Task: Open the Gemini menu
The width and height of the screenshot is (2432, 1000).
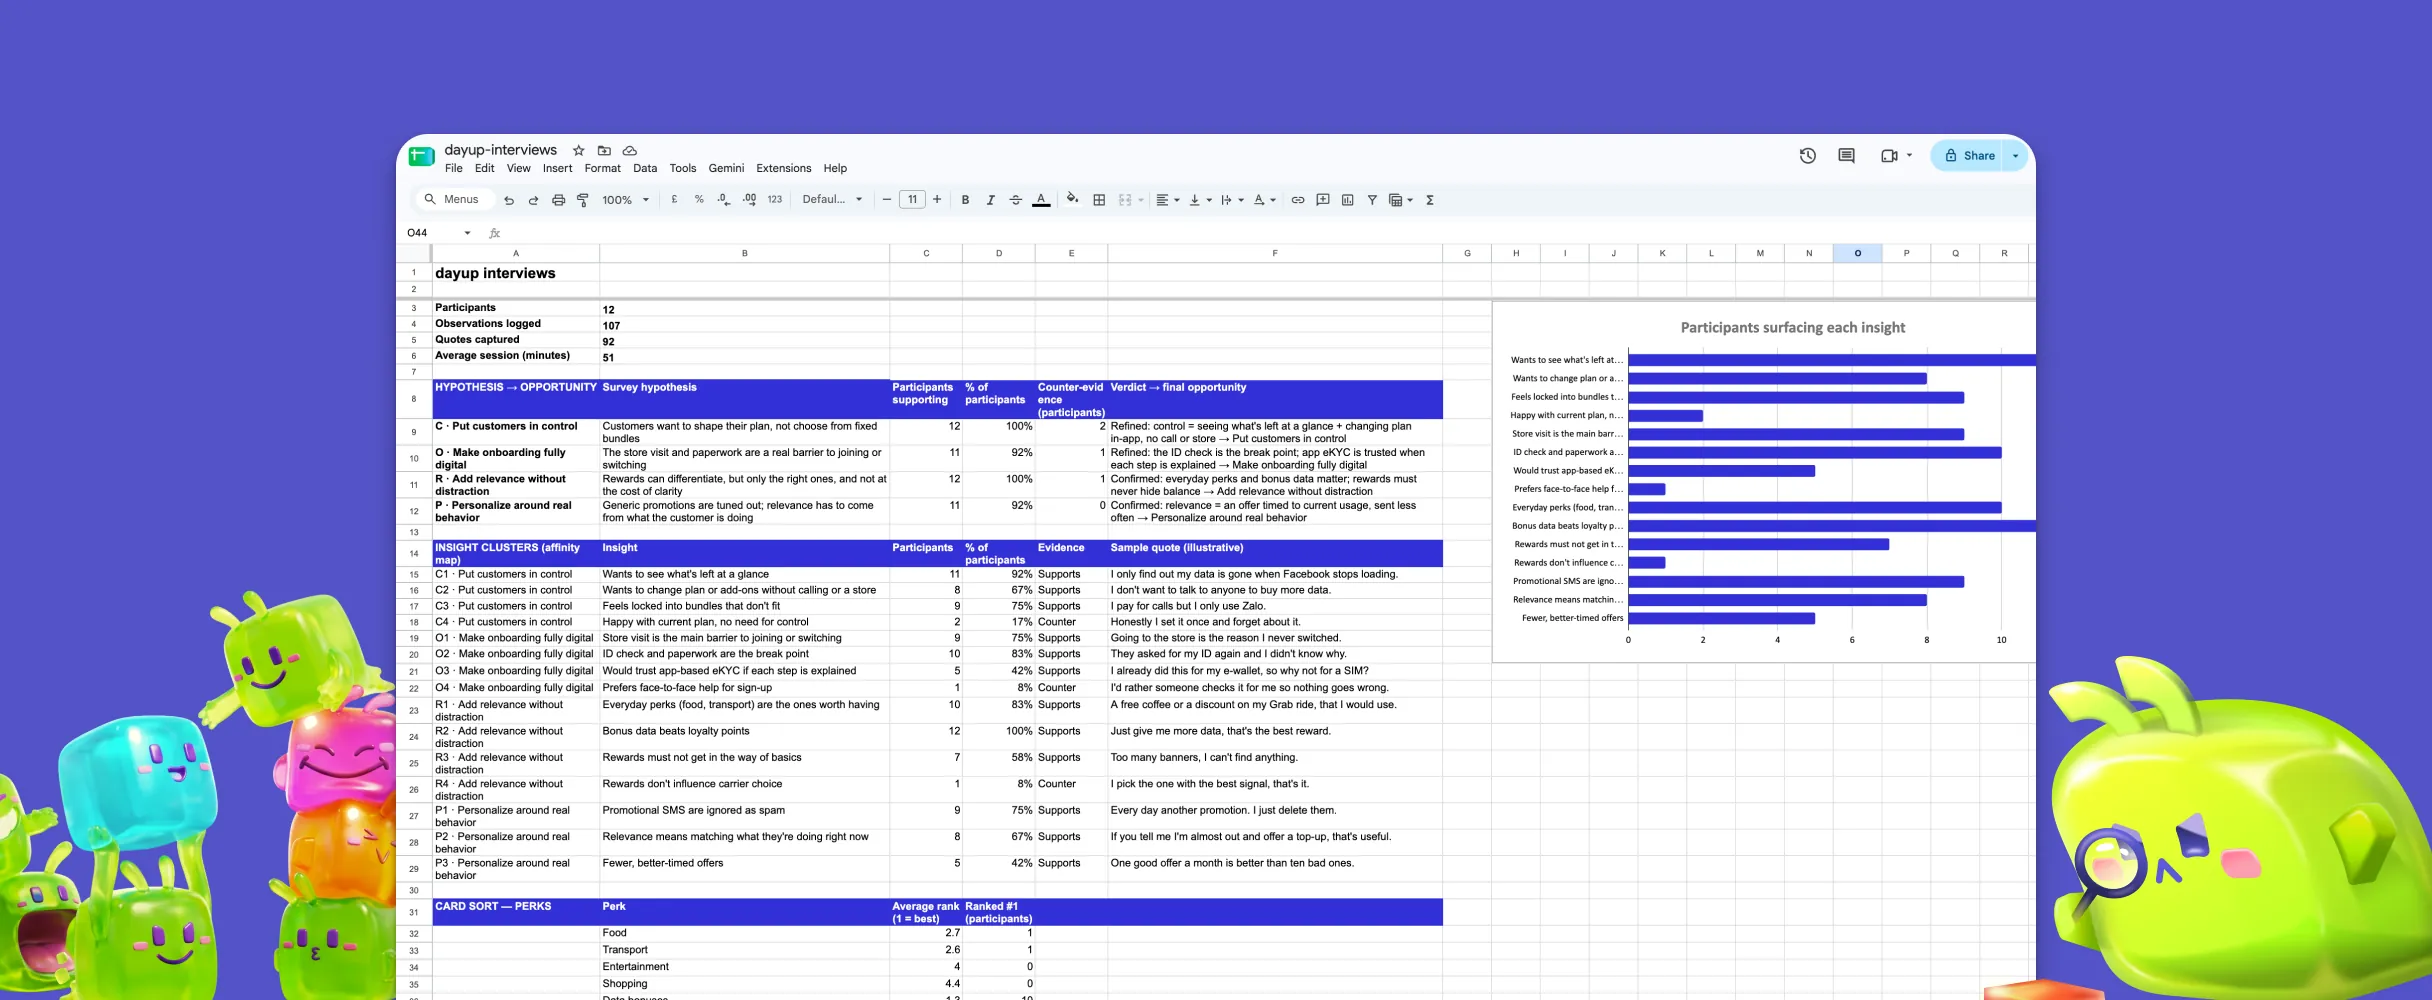Action: click(x=726, y=168)
